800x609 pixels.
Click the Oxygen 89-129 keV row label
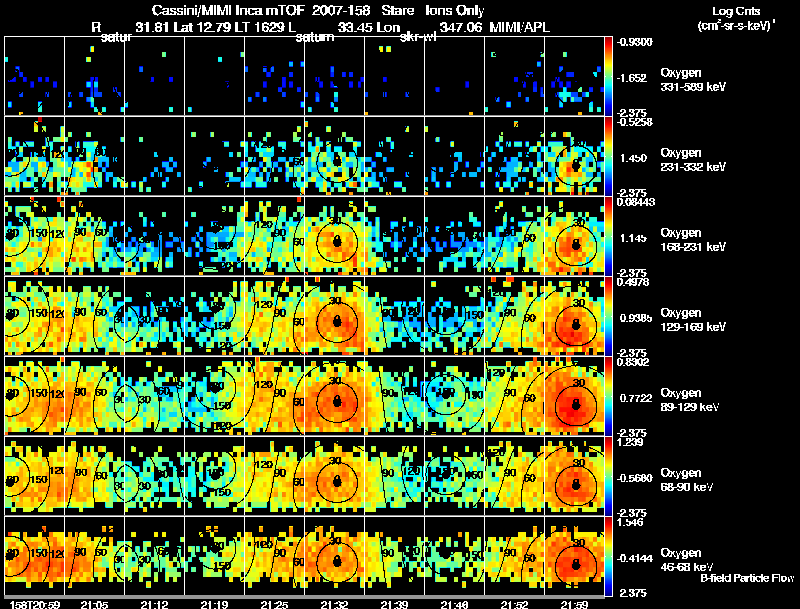(690, 400)
